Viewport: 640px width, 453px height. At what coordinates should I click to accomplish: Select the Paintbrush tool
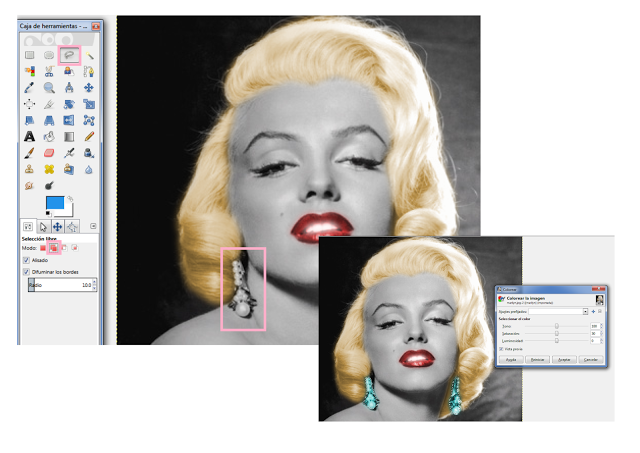click(x=29, y=153)
